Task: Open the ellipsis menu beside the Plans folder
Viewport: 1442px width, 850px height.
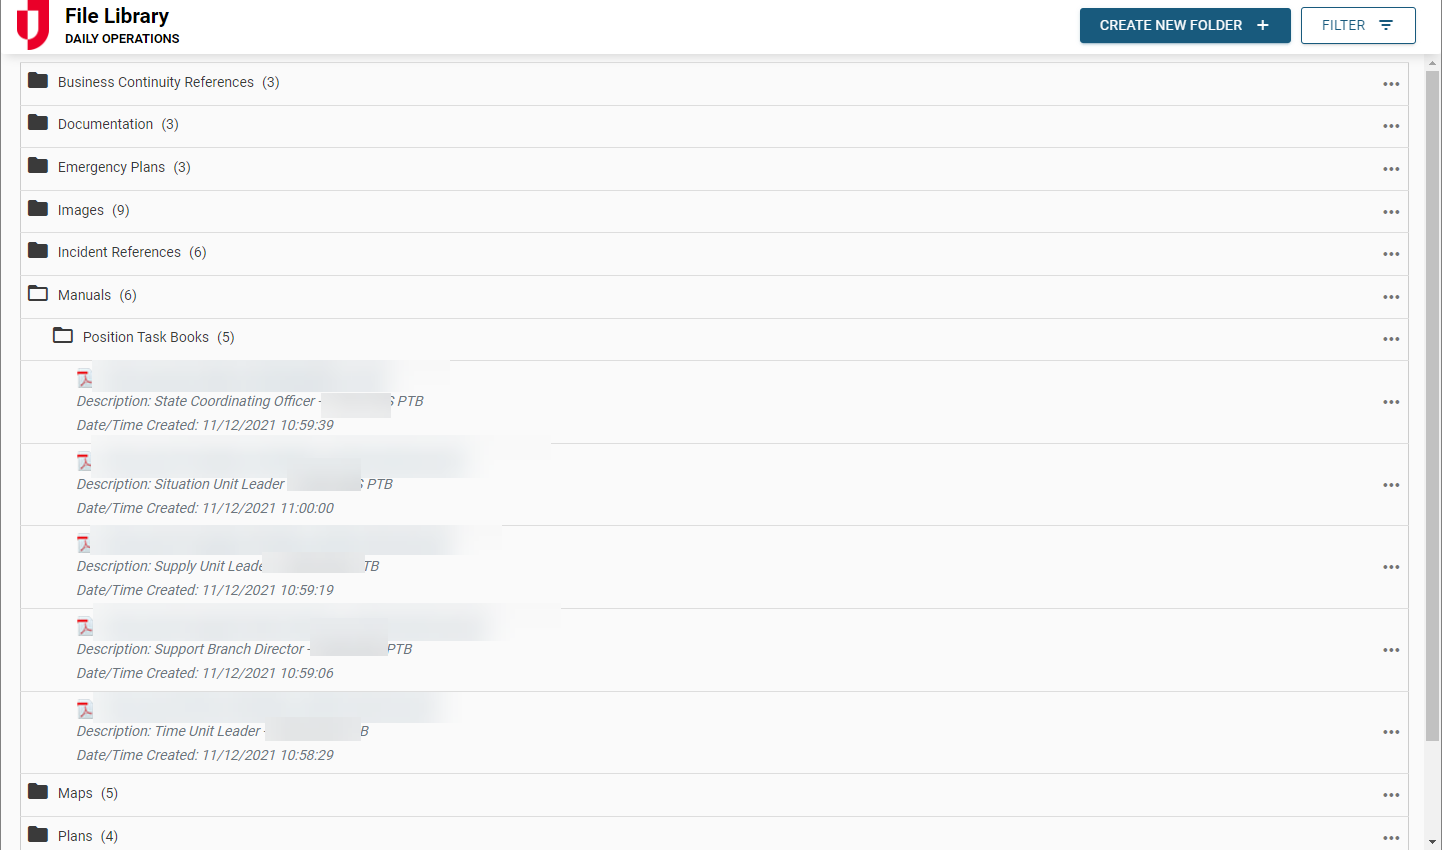Action: coord(1391,836)
